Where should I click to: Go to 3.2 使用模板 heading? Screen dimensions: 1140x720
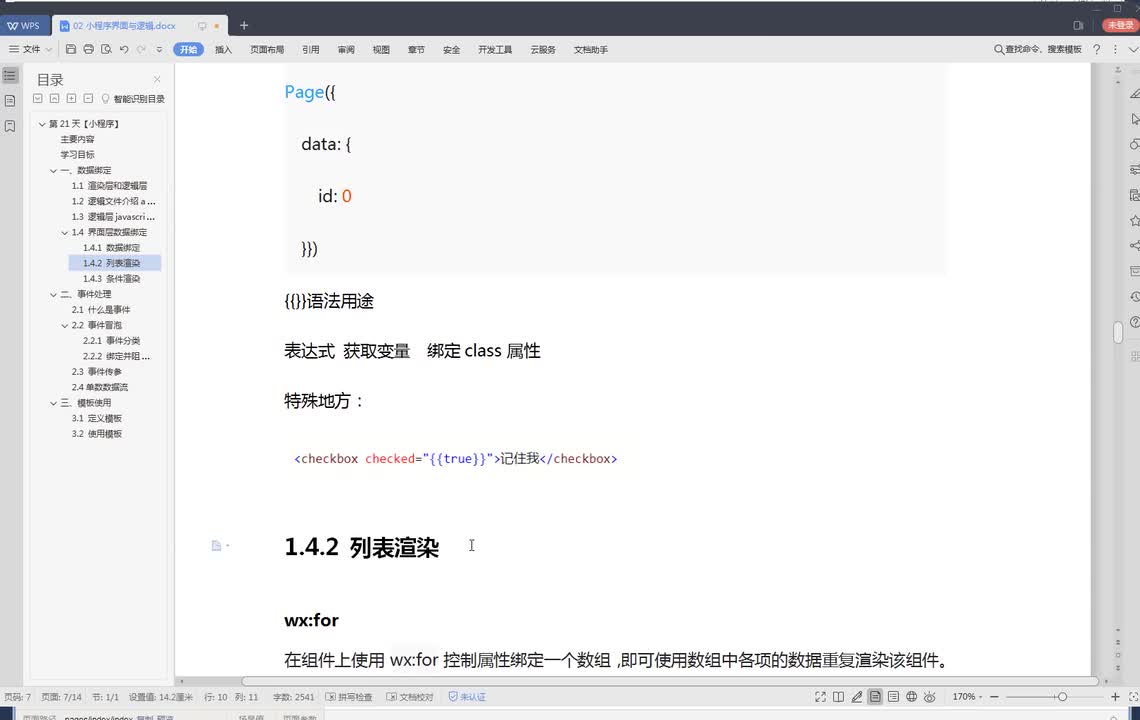point(96,433)
